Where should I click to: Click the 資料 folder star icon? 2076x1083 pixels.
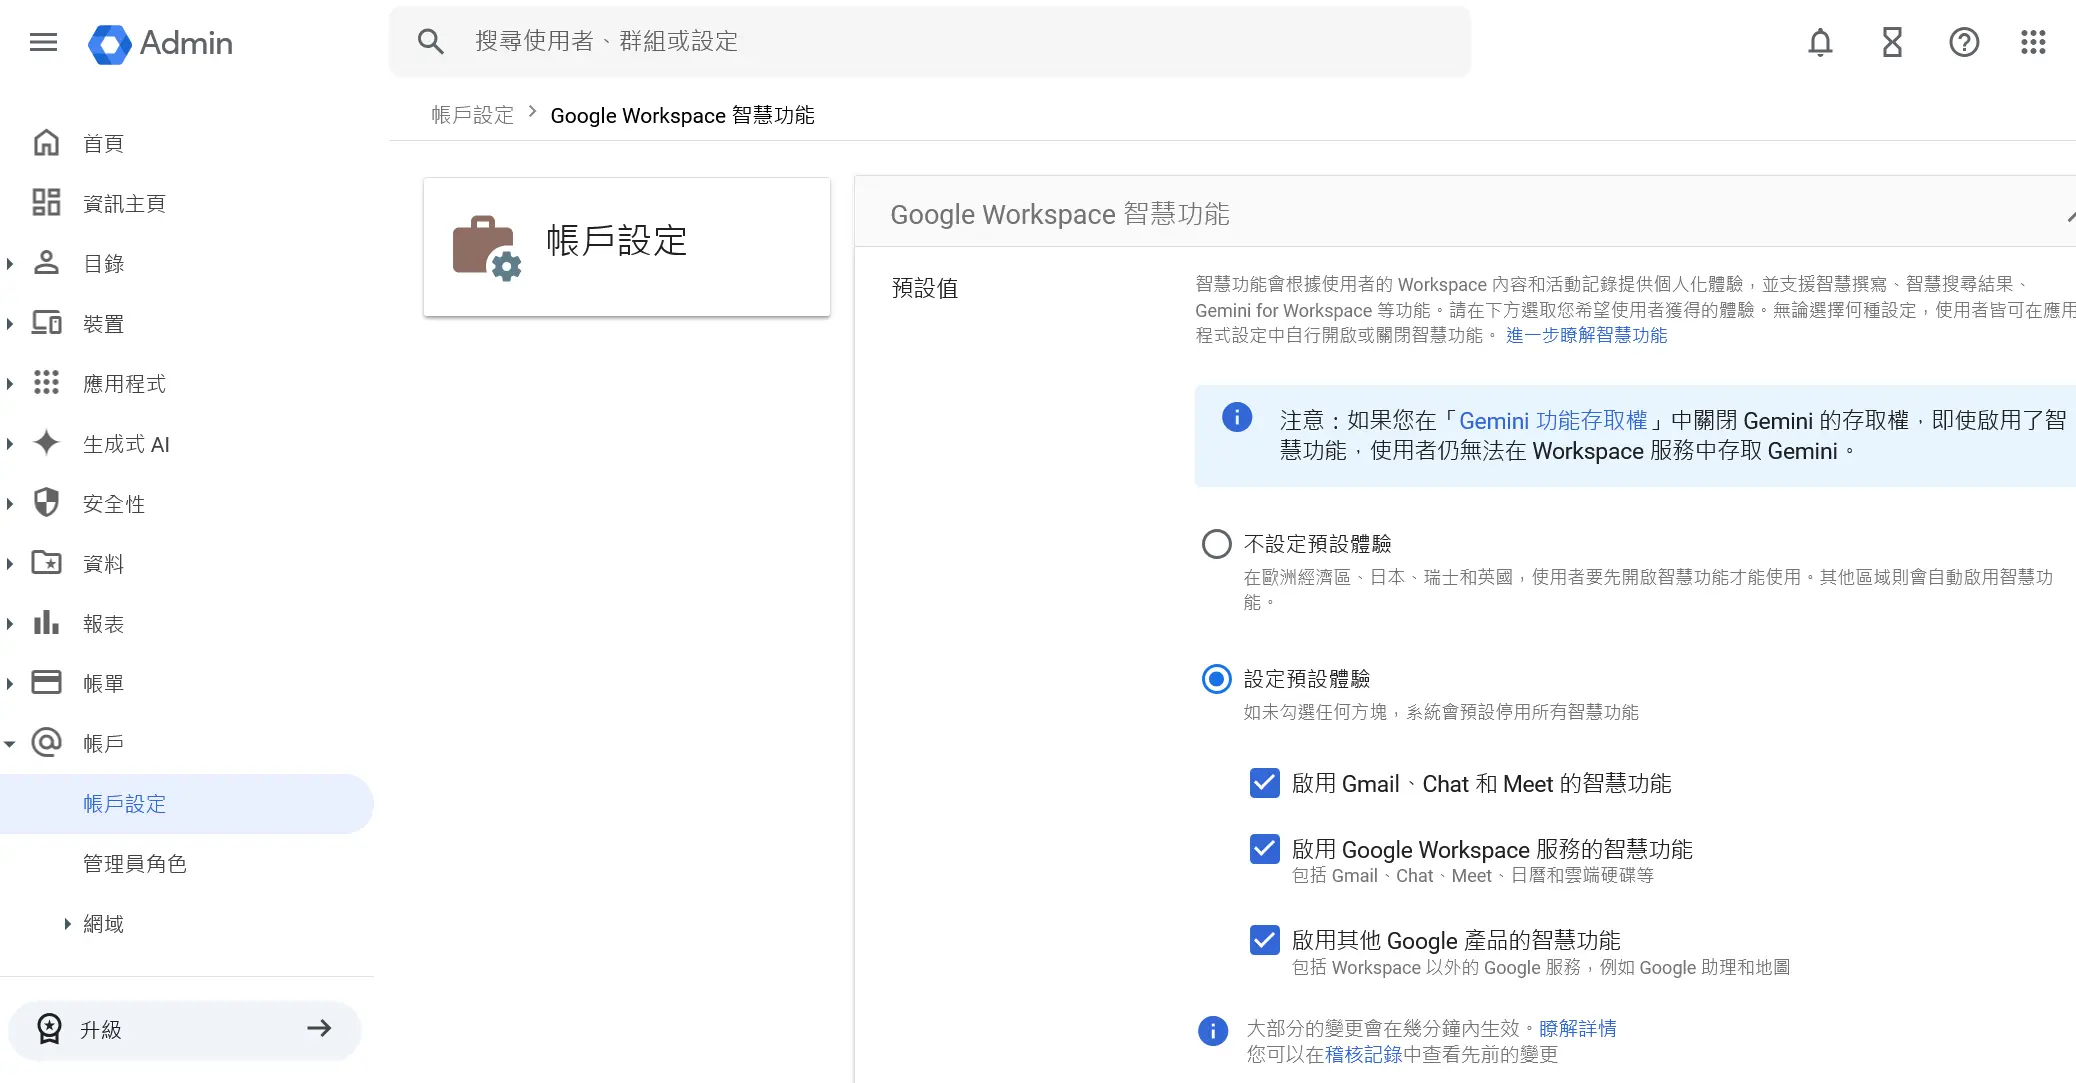pyautogui.click(x=46, y=563)
